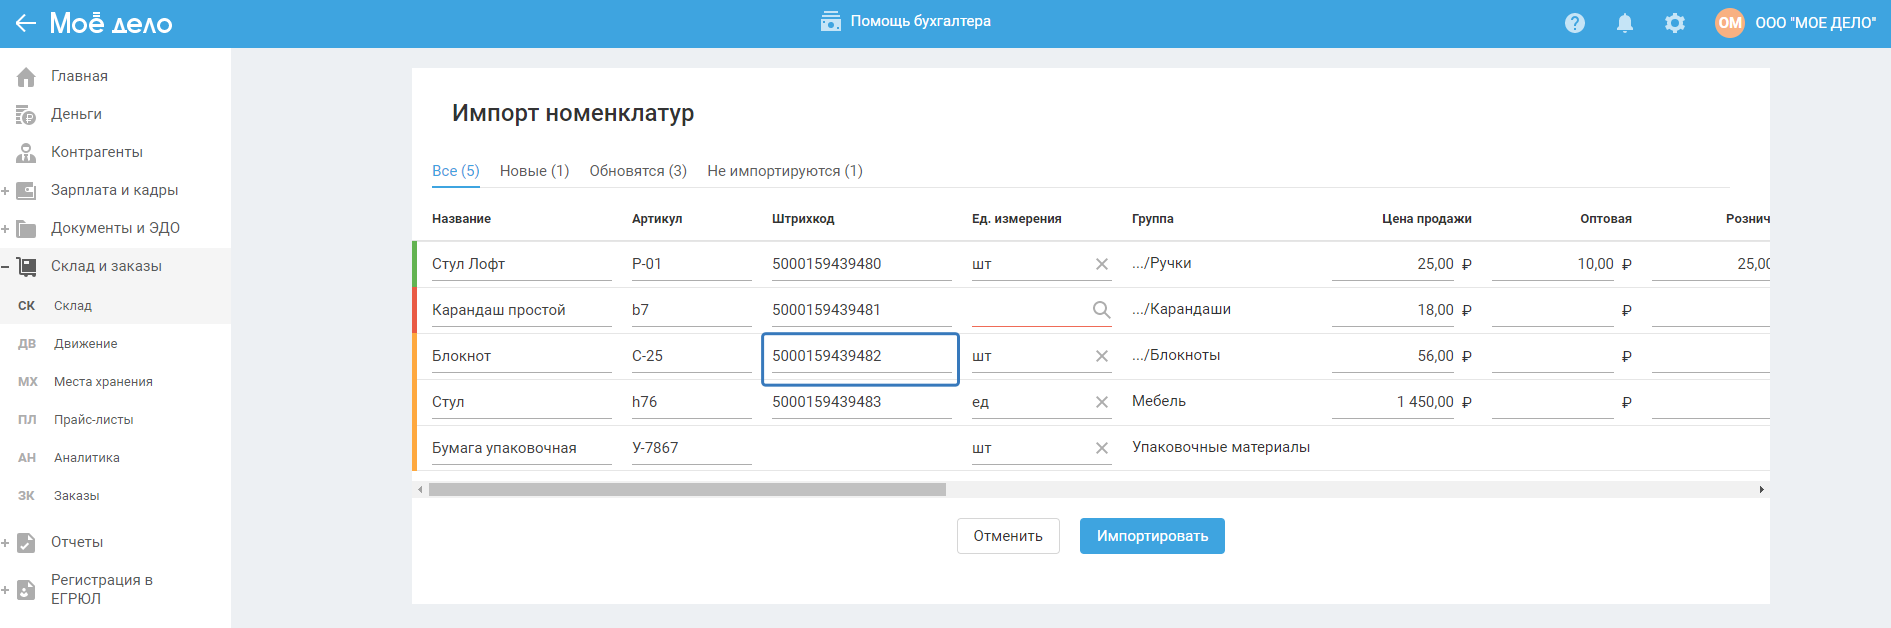
Task: Click the back arrow in header
Action: (25, 23)
